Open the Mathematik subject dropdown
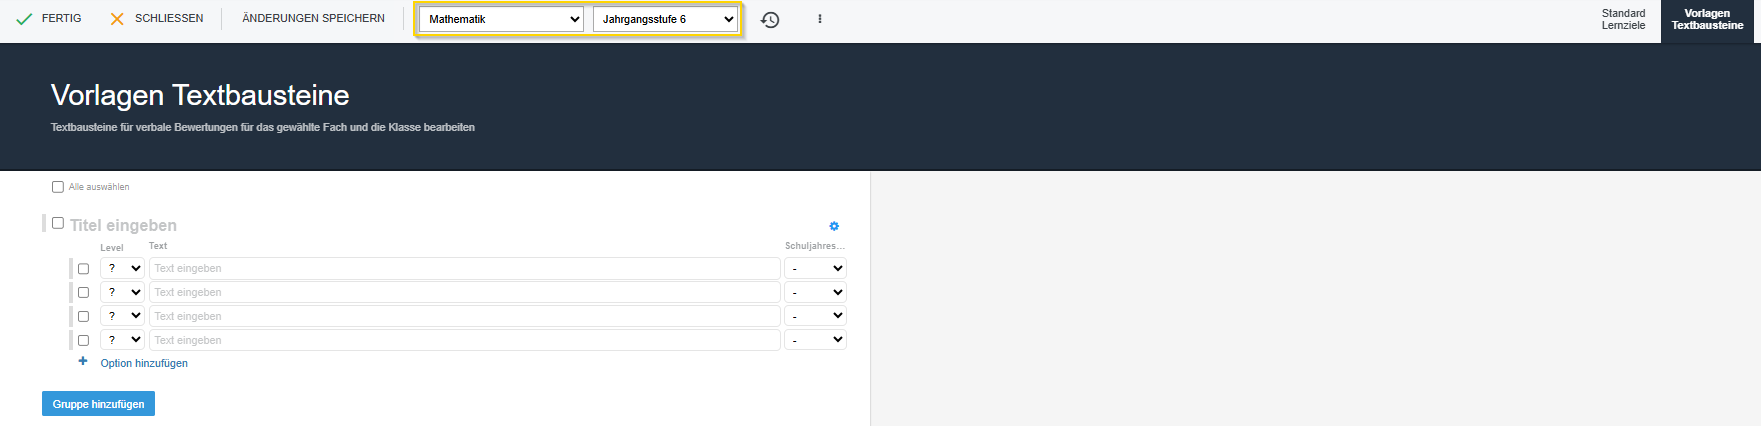Screen dimensions: 1761x426 point(501,19)
